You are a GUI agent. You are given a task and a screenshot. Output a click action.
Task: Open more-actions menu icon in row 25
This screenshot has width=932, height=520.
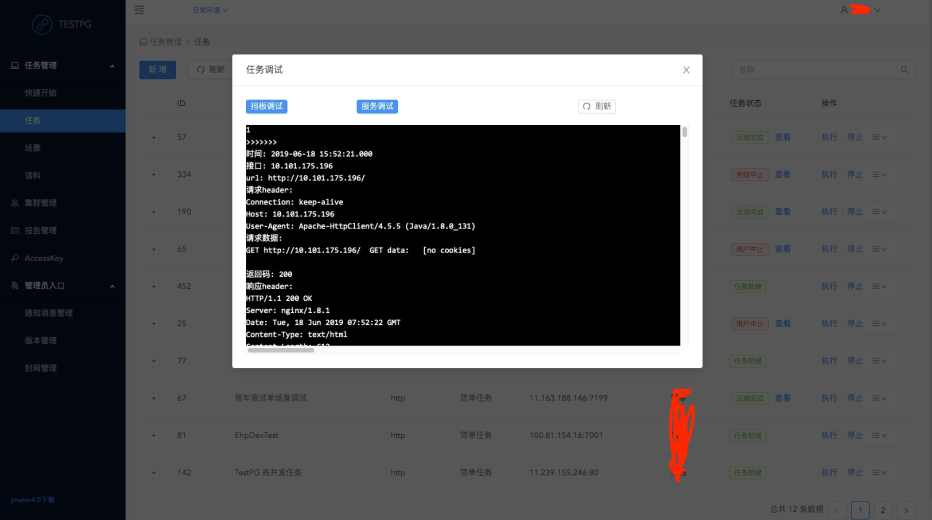(x=879, y=323)
